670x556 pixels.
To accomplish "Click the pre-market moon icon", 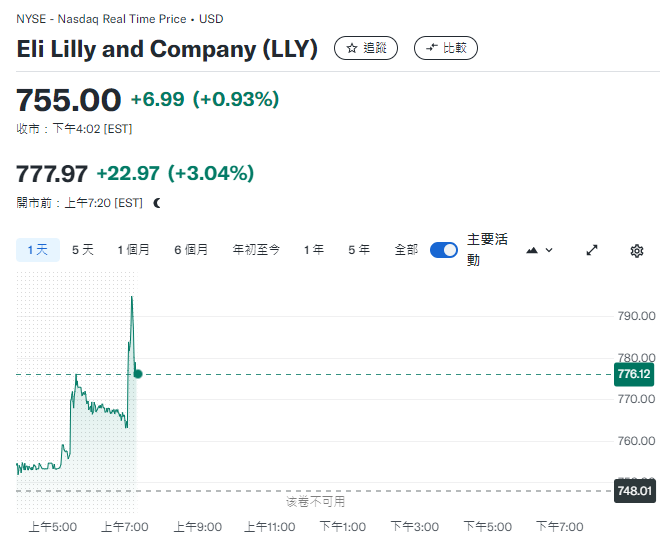I will [x=157, y=203].
